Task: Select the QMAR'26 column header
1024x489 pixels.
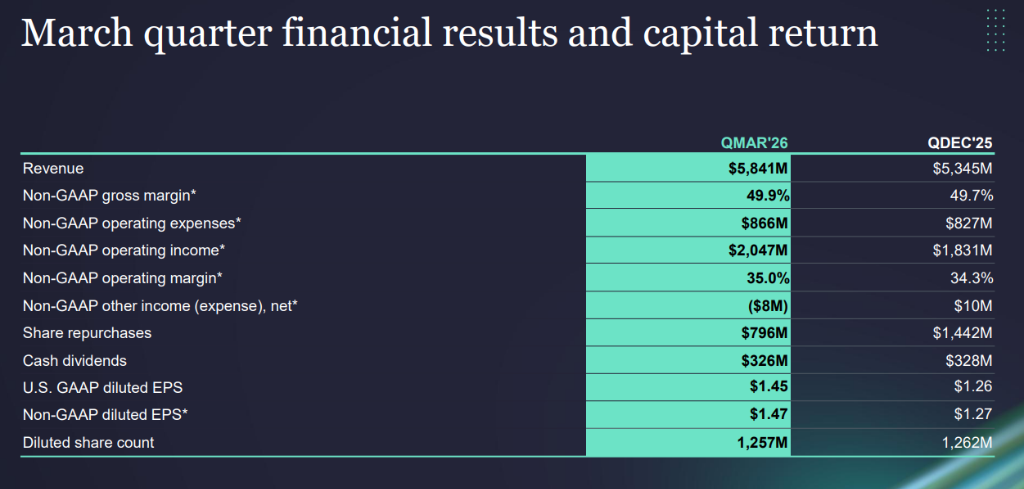Action: [760, 141]
